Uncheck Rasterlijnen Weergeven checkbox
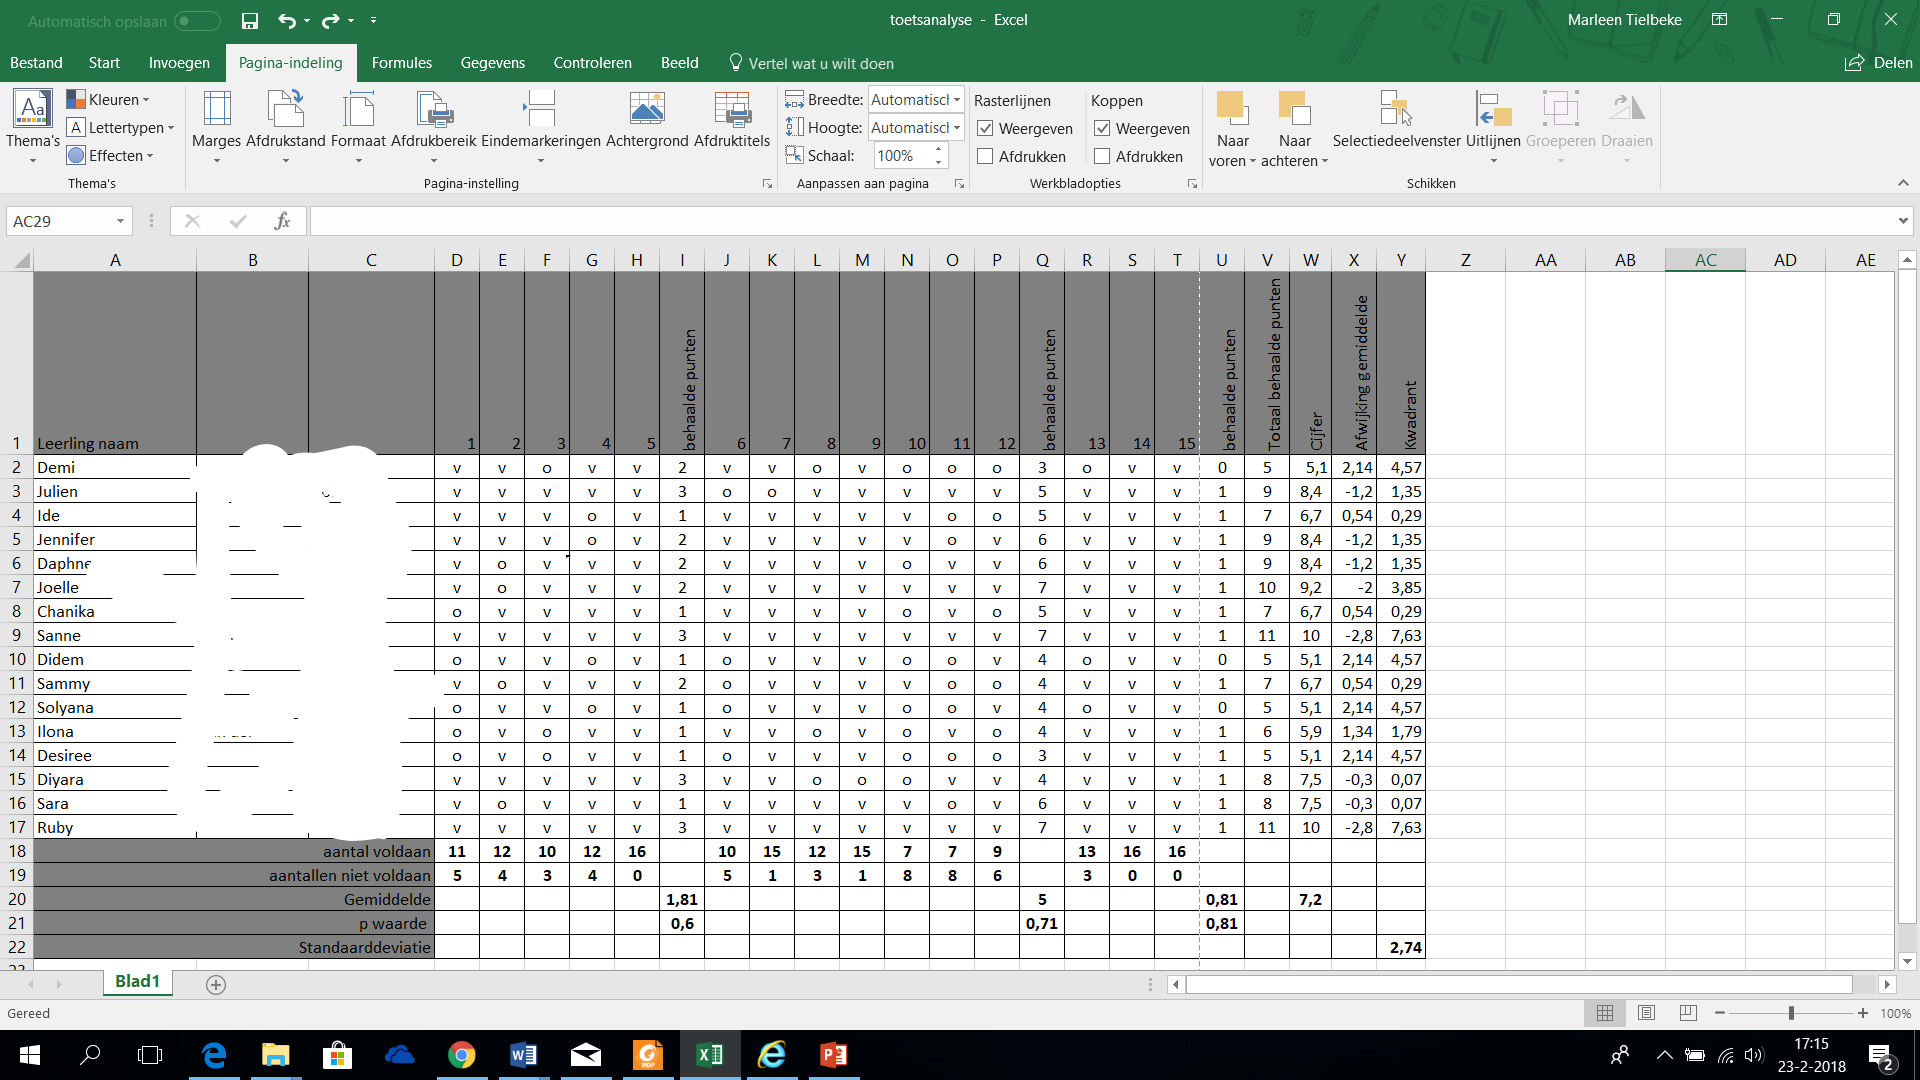The height and width of the screenshot is (1080, 1920). [x=985, y=129]
